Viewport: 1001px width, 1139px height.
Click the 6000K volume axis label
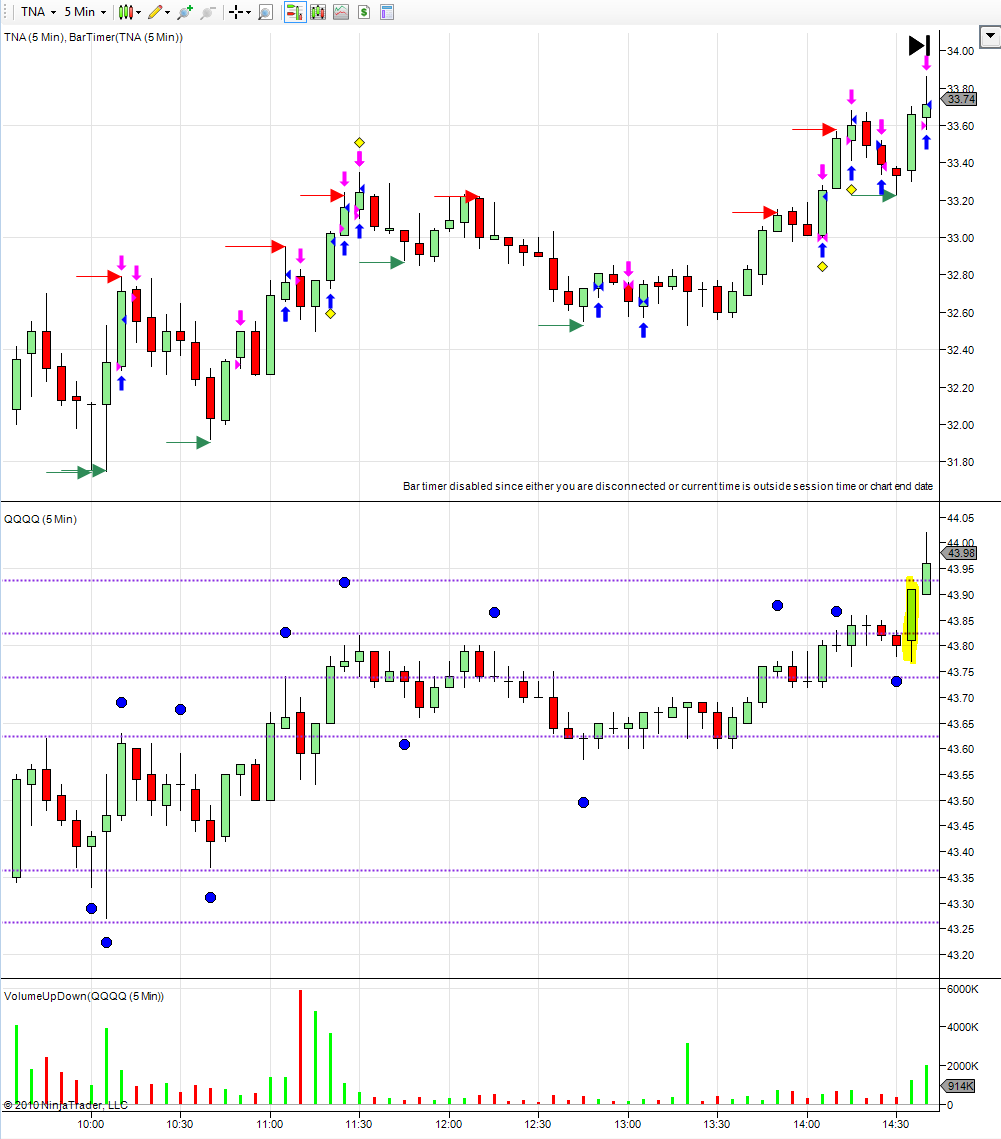962,989
